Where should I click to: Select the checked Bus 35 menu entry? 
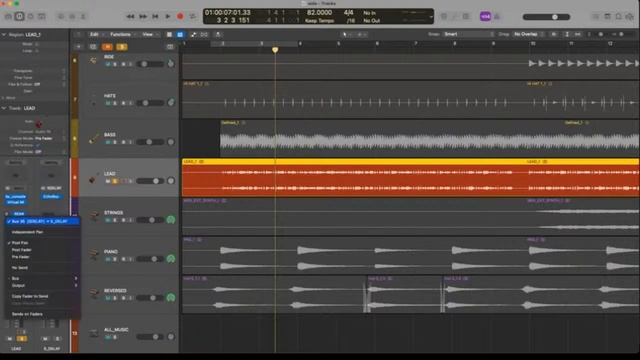pos(42,221)
